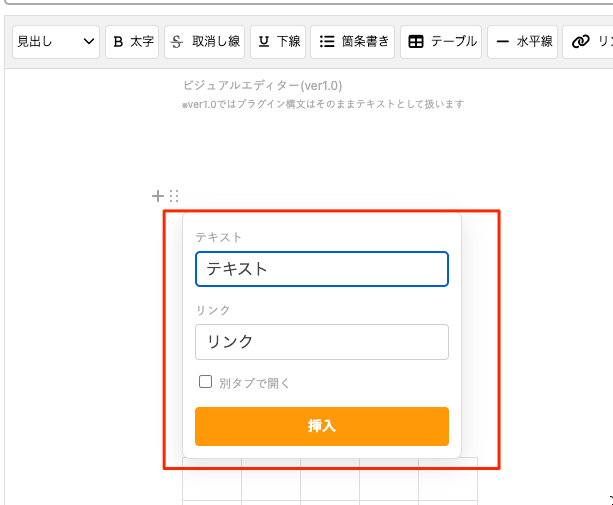Click the link chain icon in toolbar
Viewport: 613px width, 505px height.
tap(581, 41)
